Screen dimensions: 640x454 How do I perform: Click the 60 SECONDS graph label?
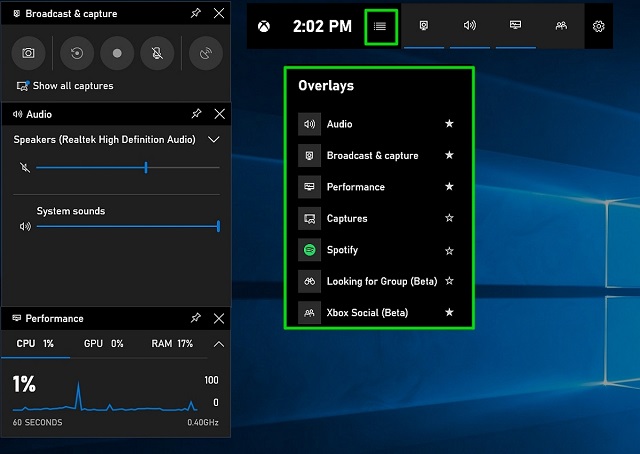38,422
